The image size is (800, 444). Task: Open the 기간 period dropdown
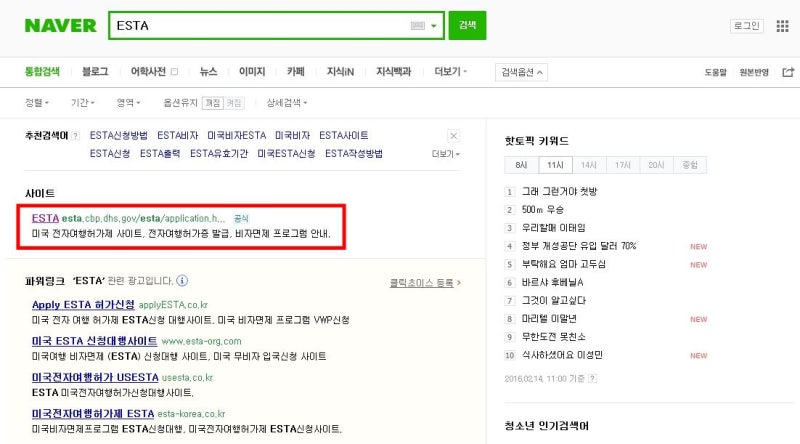pyautogui.click(x=83, y=103)
